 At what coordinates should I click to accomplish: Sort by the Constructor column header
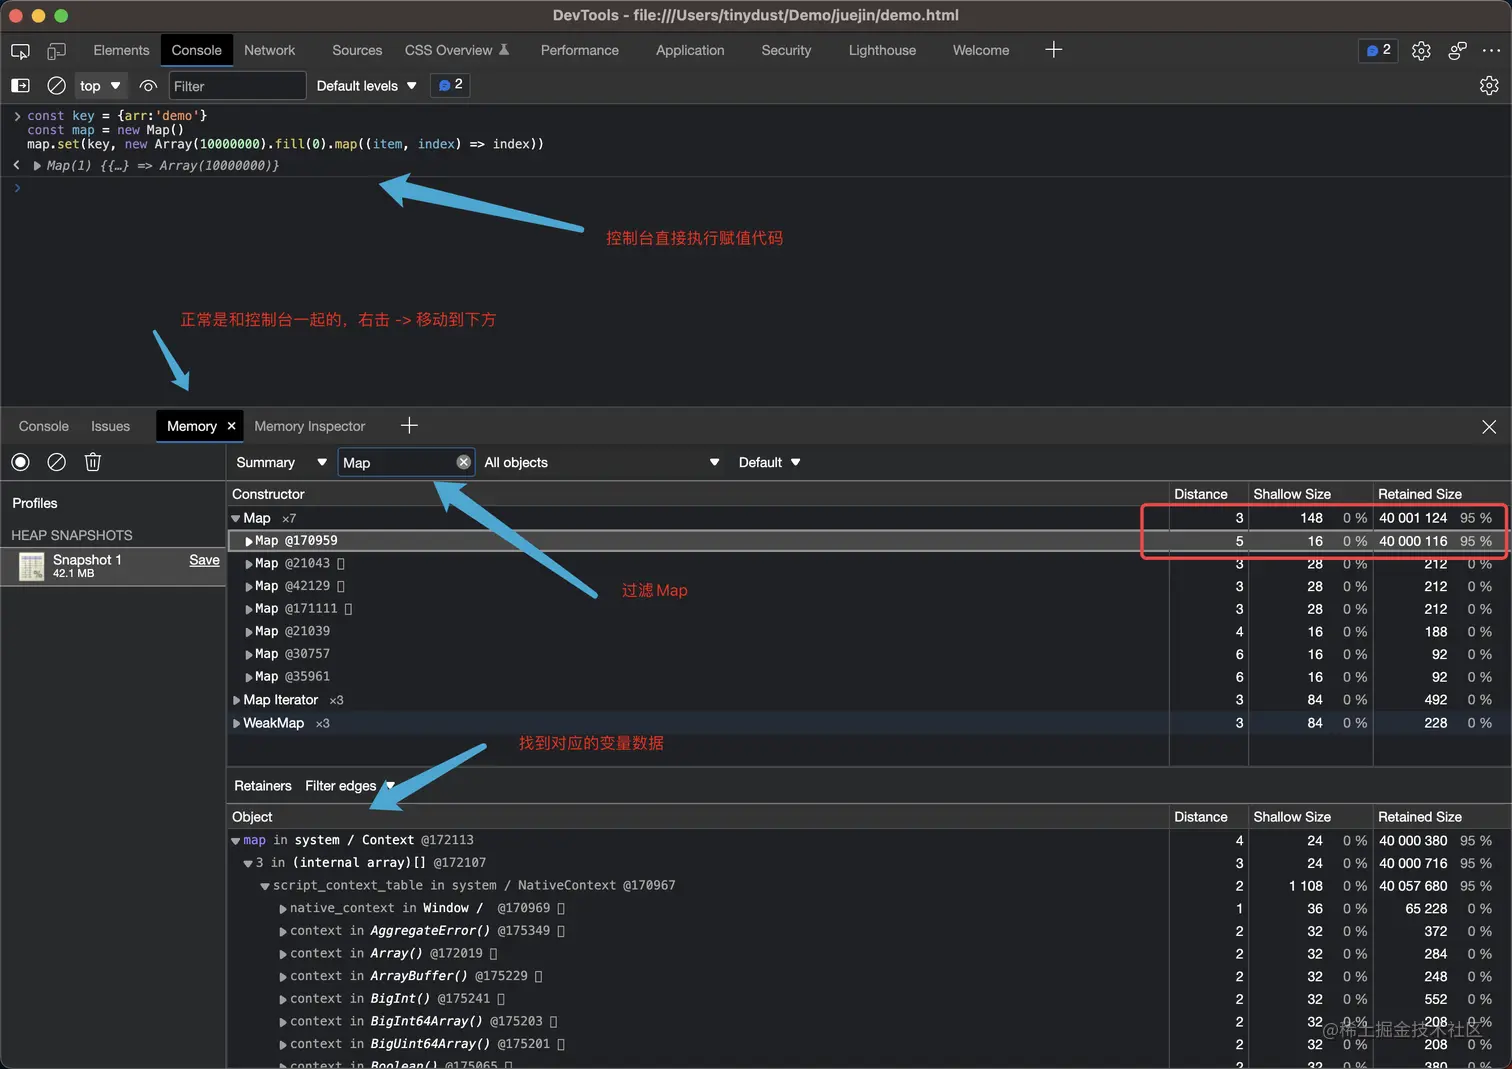tap(698, 494)
